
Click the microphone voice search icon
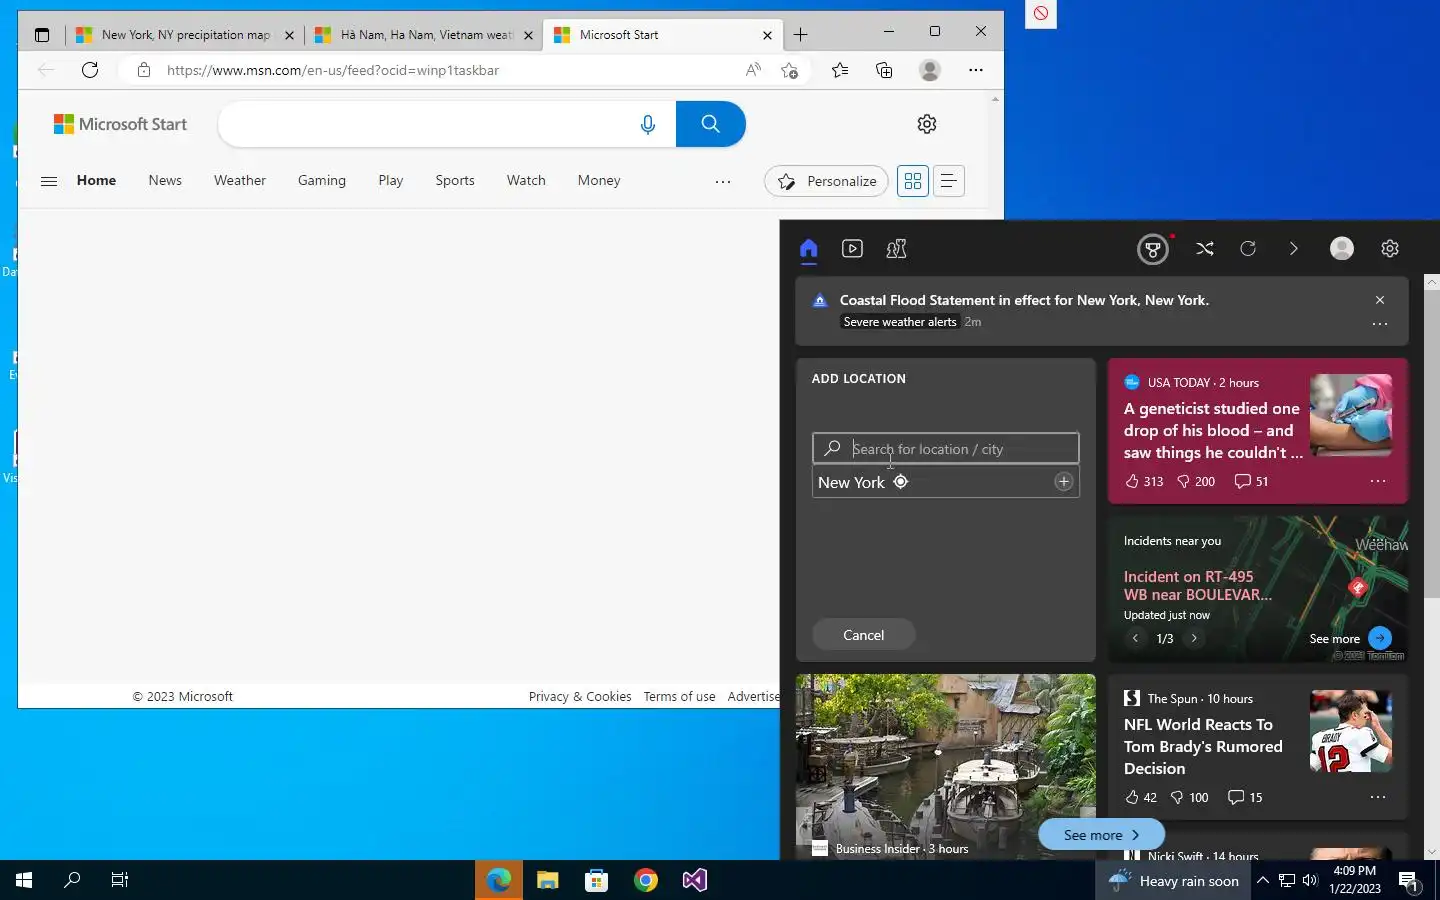(x=648, y=124)
